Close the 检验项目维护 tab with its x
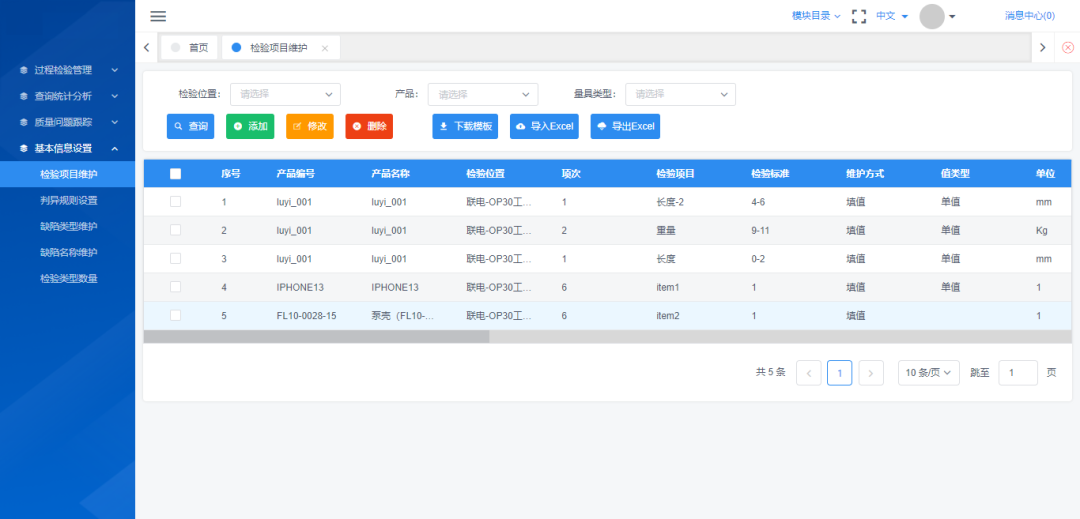This screenshot has height=519, width=1080. (x=325, y=48)
